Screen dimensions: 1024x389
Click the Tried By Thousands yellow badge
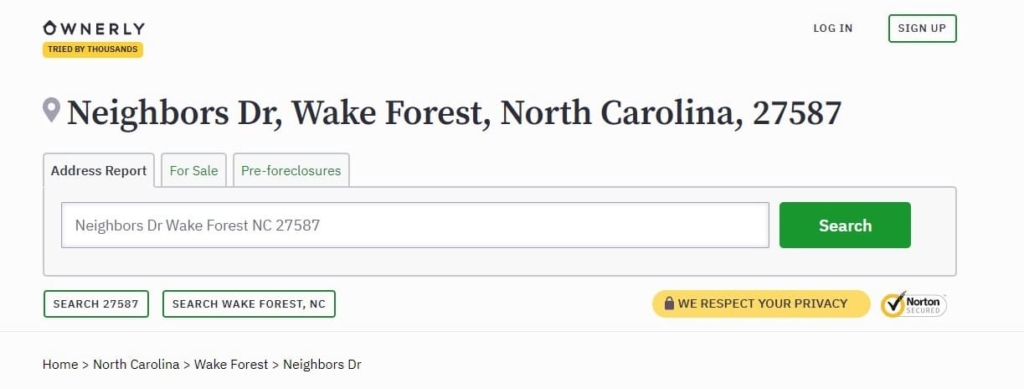pyautogui.click(x=93, y=50)
